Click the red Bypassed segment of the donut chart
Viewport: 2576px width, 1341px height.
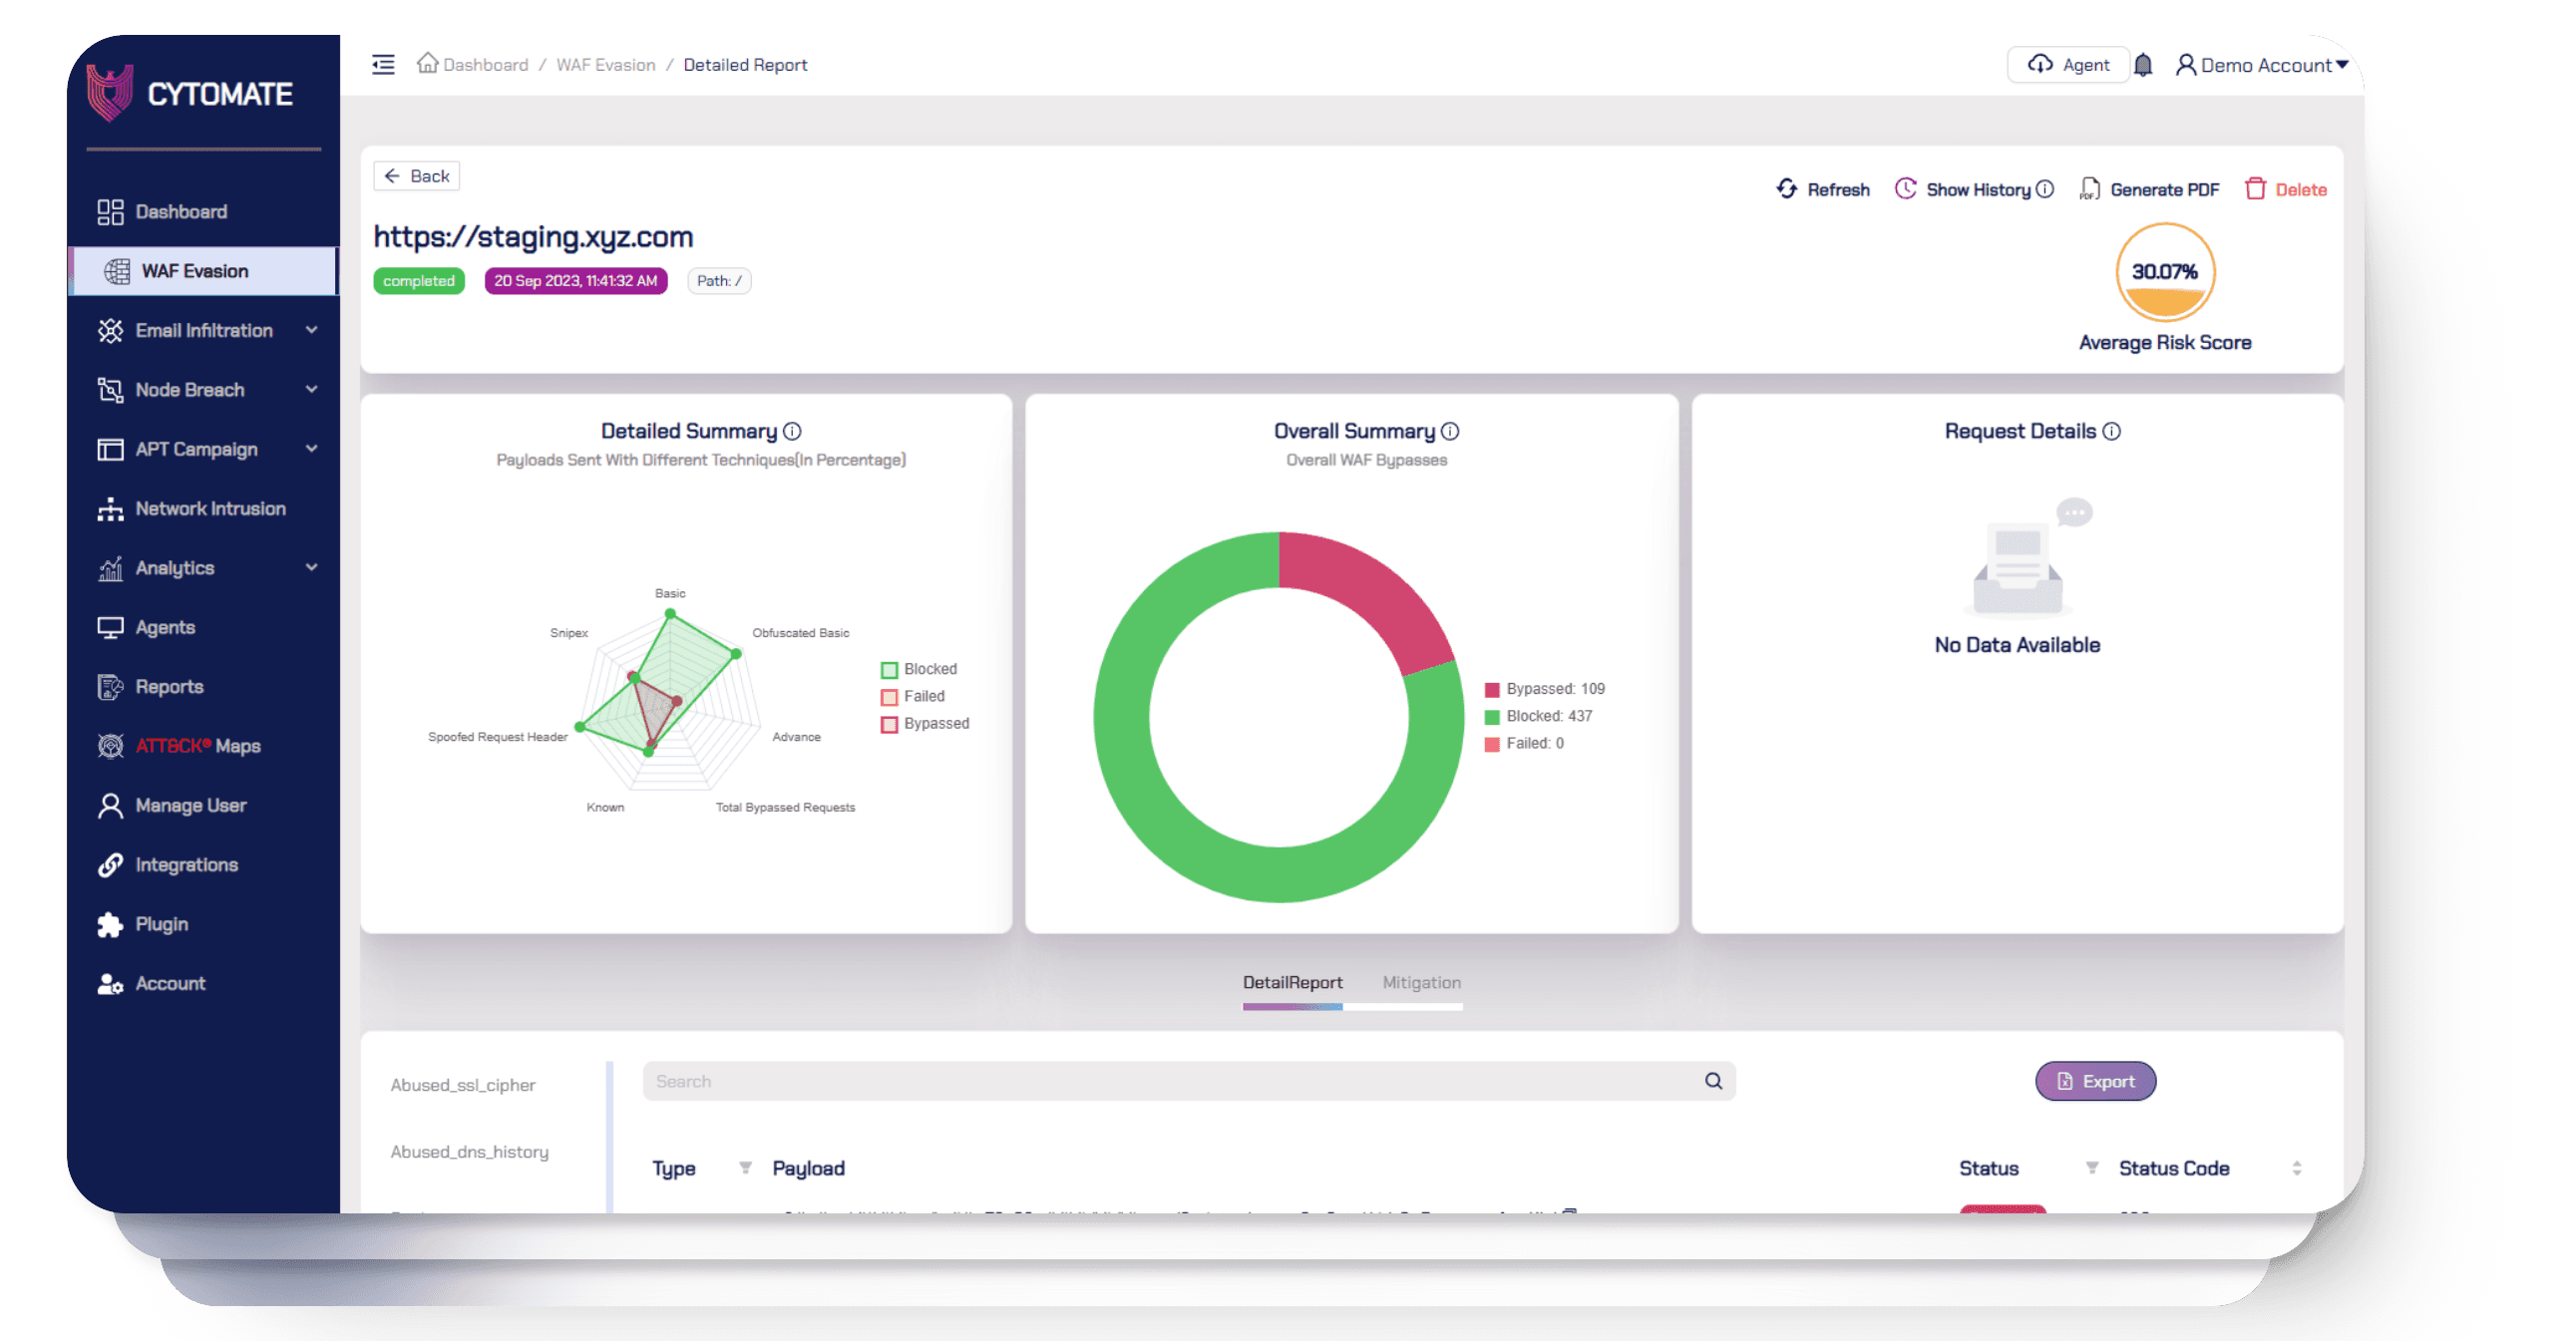pyautogui.click(x=1375, y=592)
